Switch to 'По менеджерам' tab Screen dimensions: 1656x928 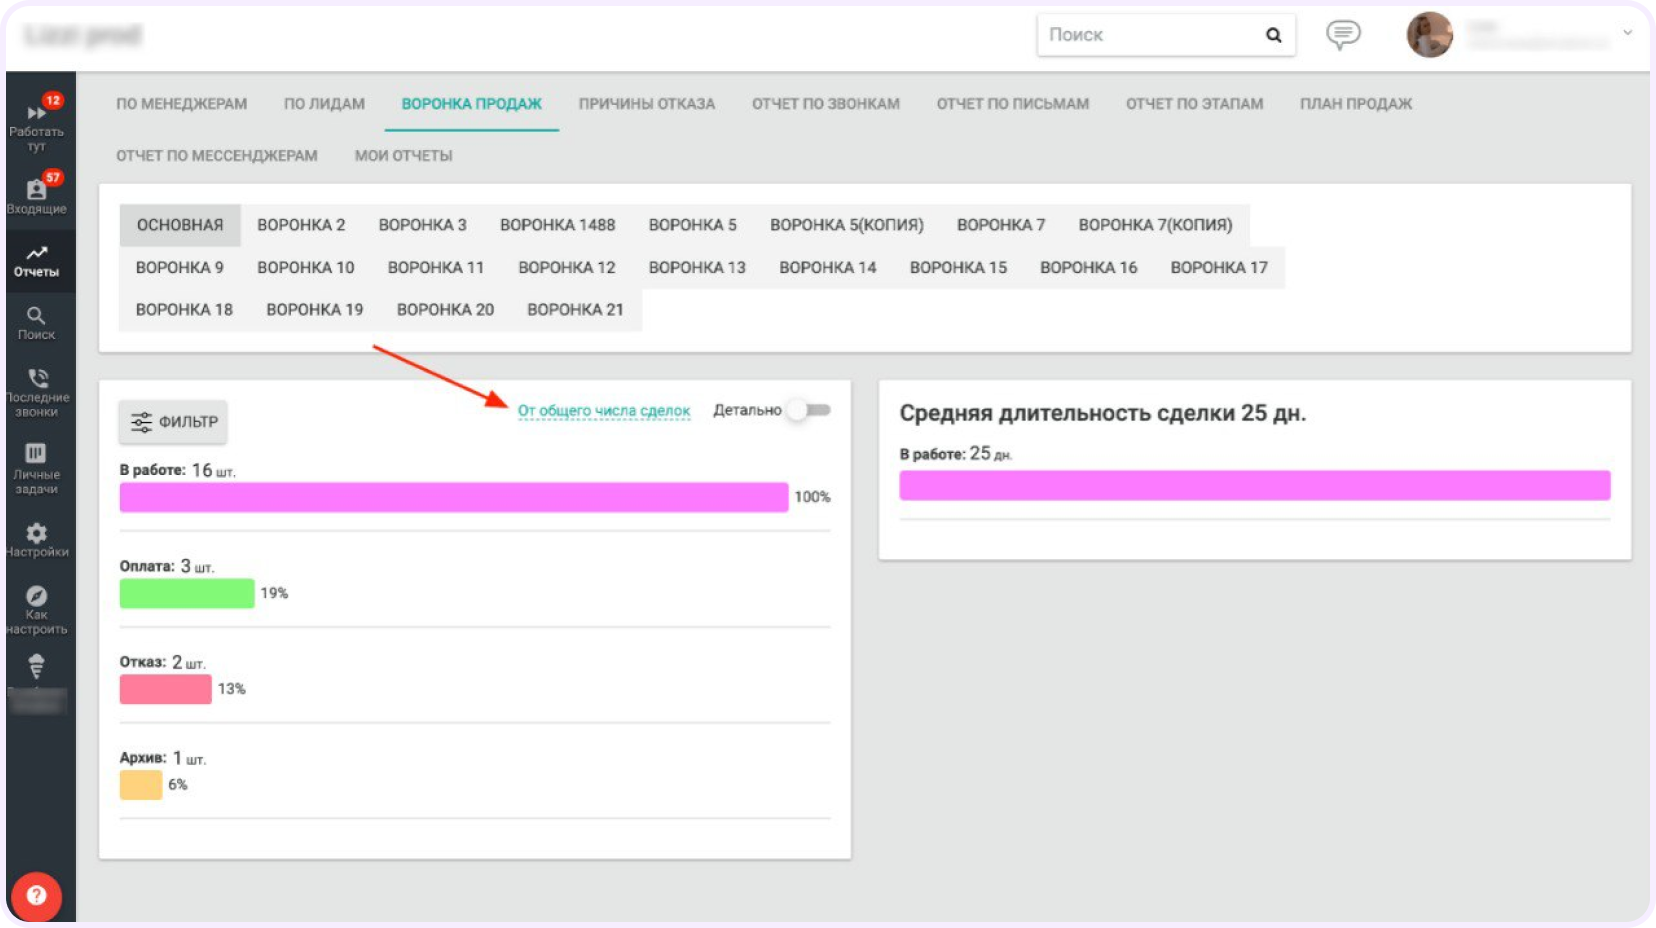point(182,104)
